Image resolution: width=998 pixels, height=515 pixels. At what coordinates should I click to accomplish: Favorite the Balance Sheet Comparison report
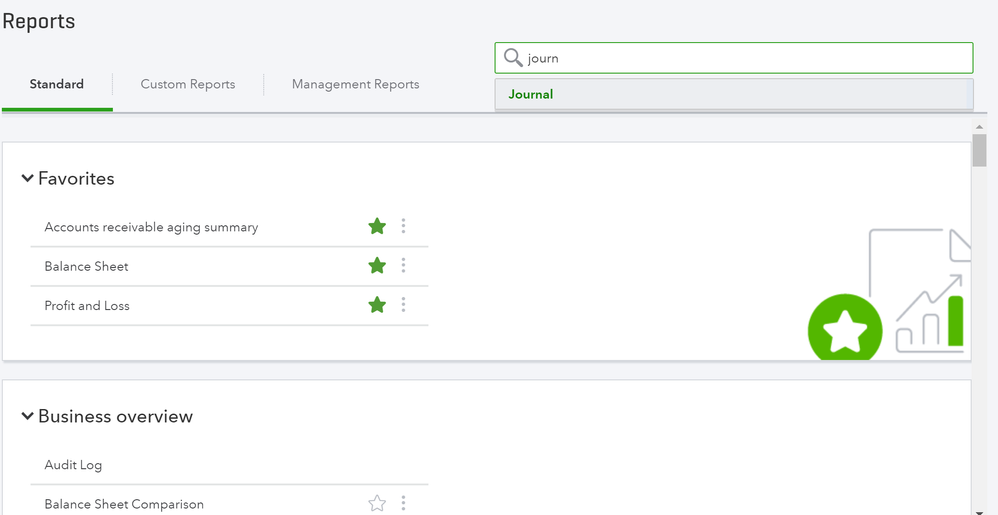(x=377, y=504)
